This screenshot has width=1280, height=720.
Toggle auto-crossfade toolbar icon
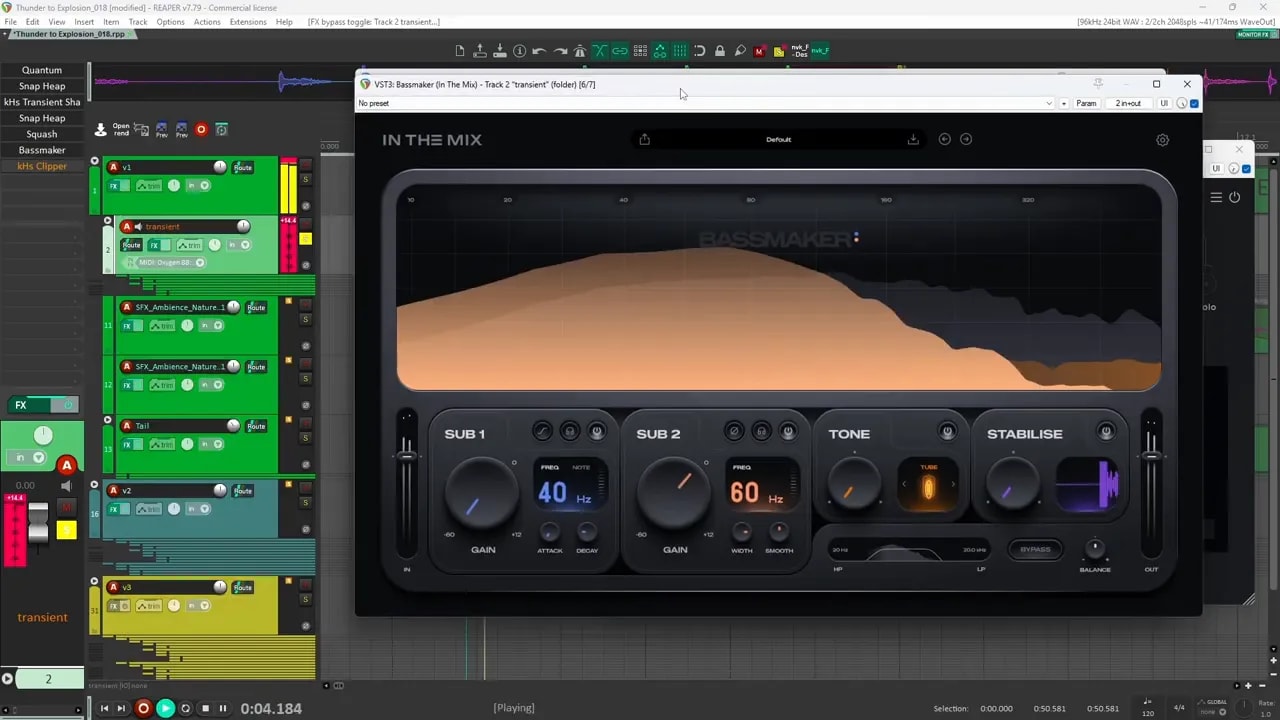(x=599, y=51)
